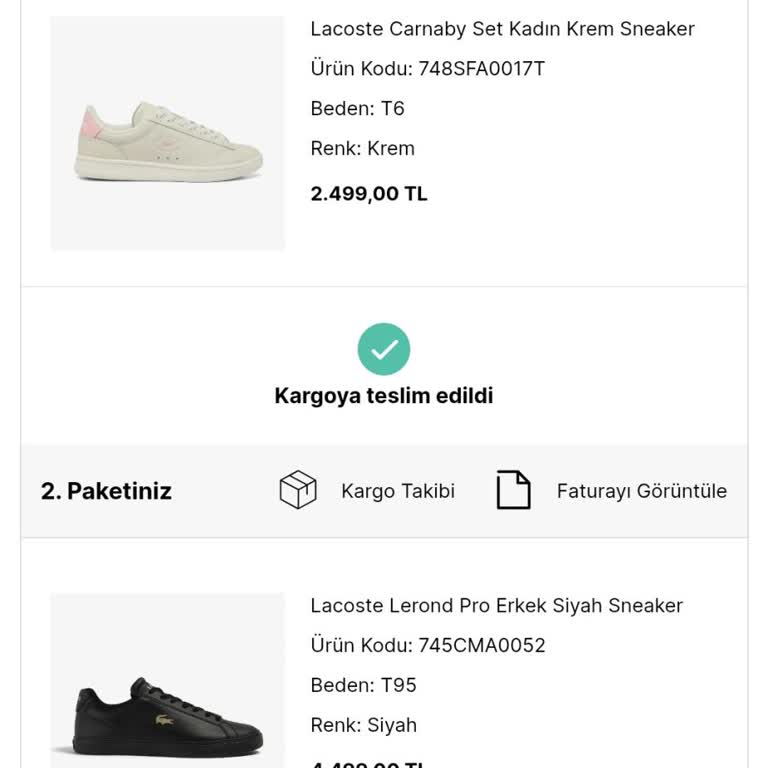Click the Beden: T6 size line

pos(357,109)
